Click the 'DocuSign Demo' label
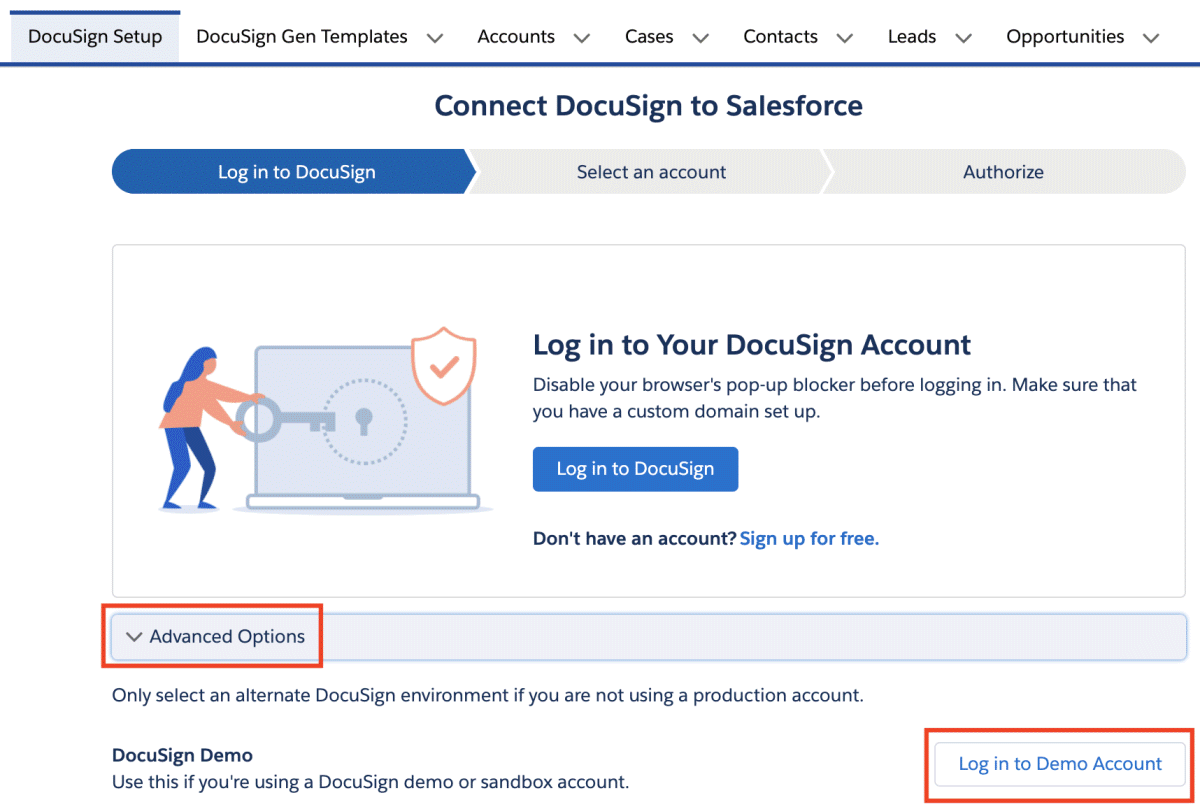Image resolution: width=1200 pixels, height=807 pixels. point(182,755)
